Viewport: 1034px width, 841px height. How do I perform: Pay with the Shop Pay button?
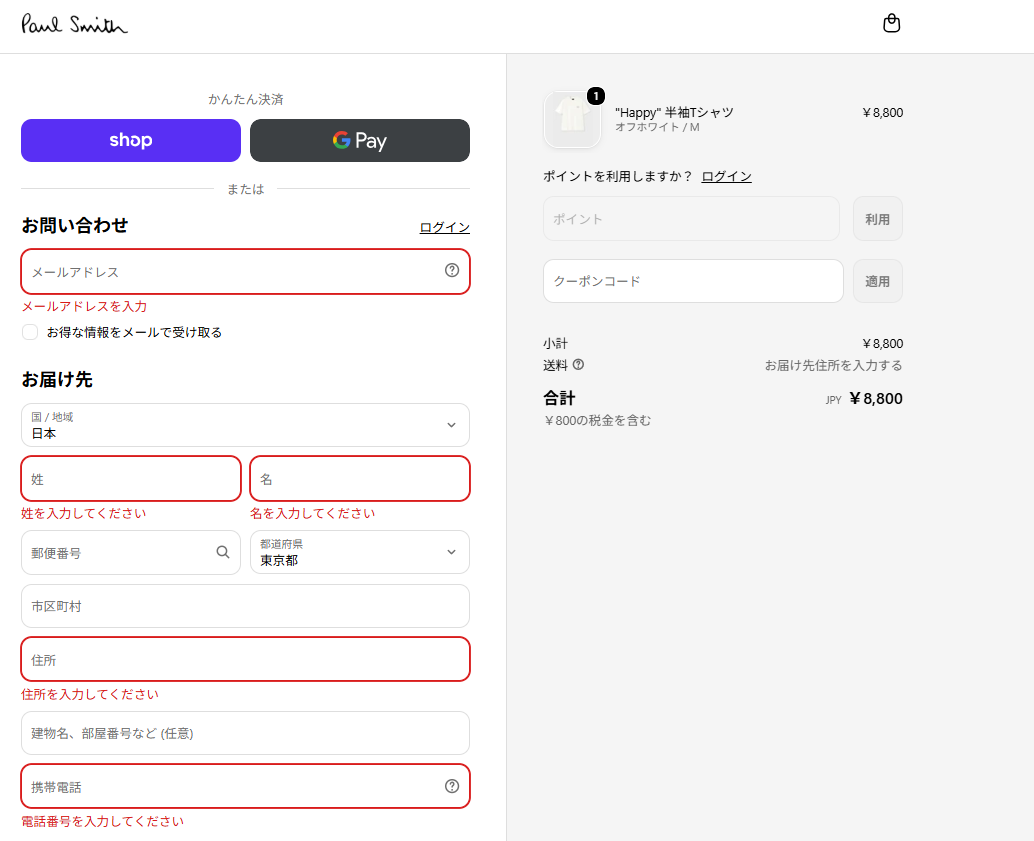coord(131,140)
